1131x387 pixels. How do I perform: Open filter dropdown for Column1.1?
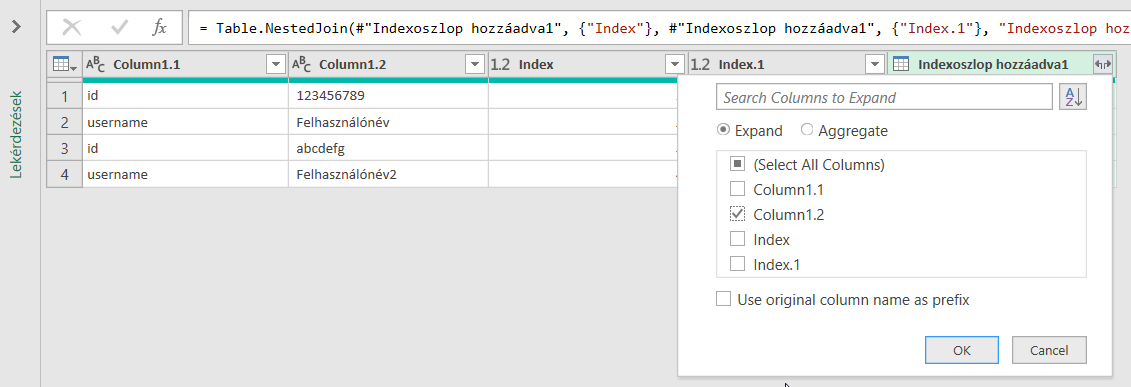[x=276, y=64]
